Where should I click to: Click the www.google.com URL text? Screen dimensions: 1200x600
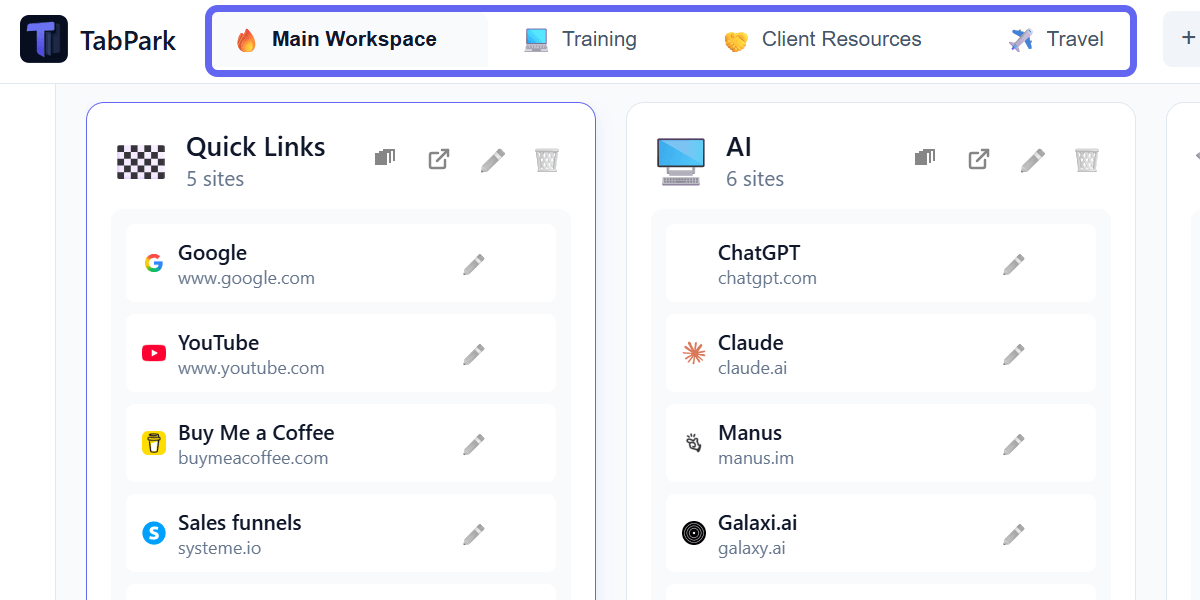tap(246, 278)
